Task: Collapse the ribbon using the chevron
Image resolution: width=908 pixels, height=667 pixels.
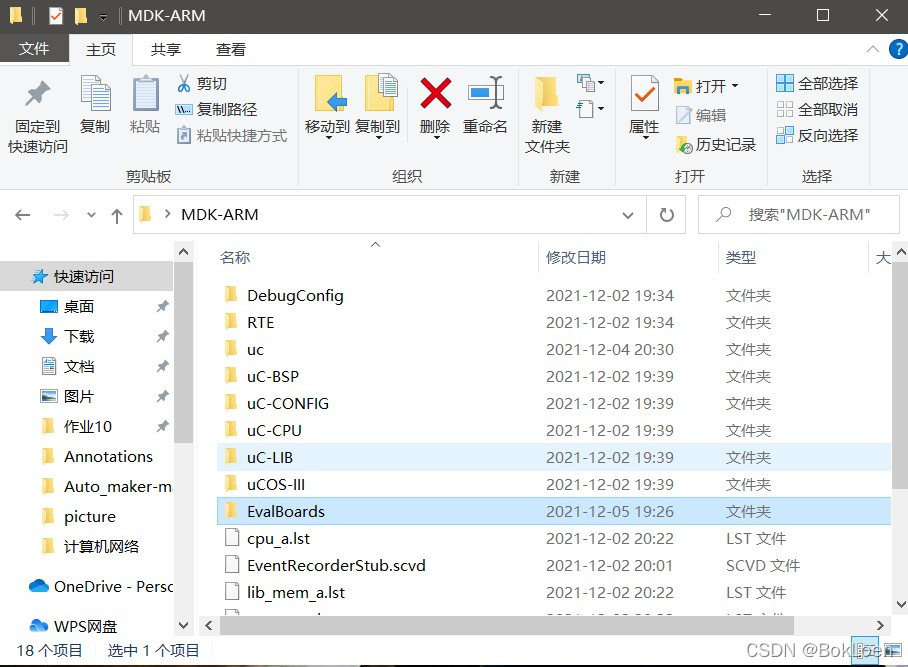Action: 872,48
